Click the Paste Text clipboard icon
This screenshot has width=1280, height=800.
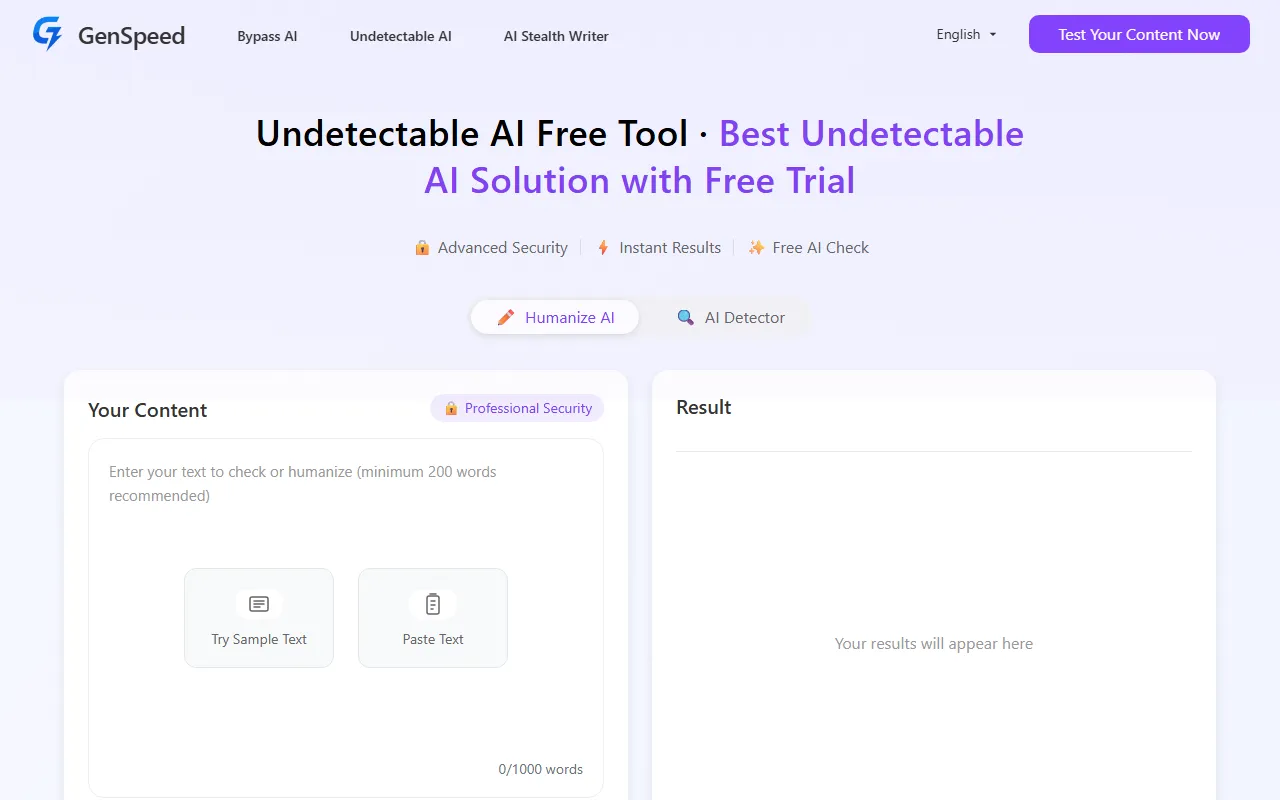[x=433, y=604]
